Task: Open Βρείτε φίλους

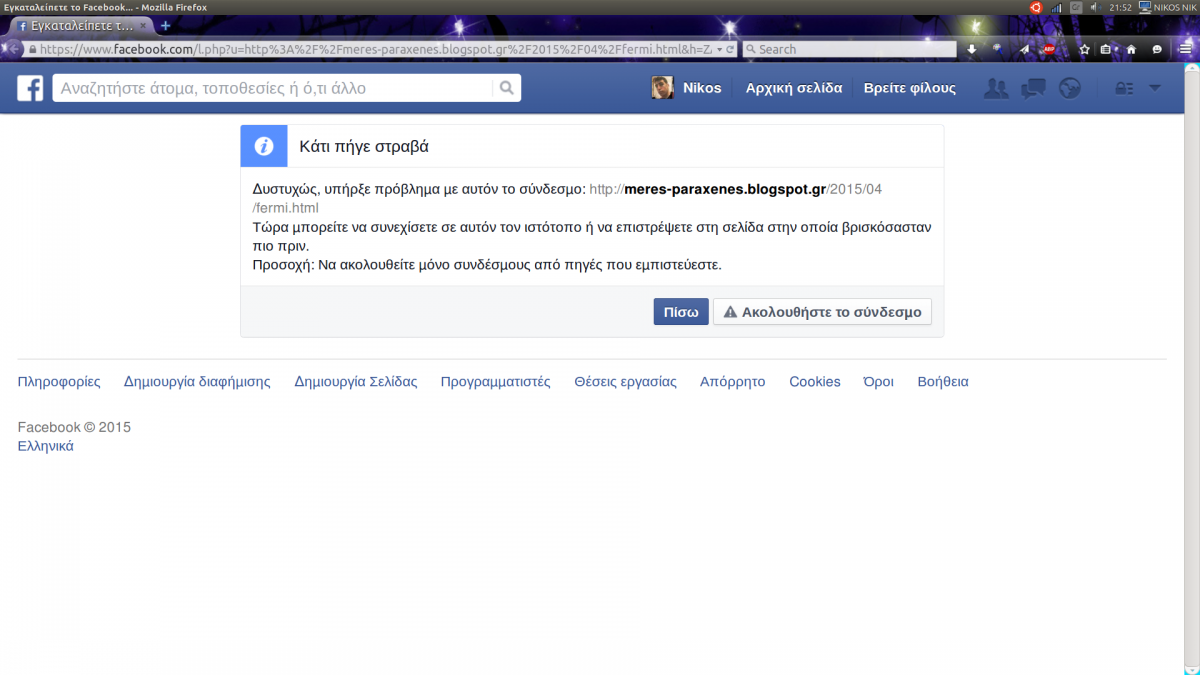Action: pos(910,88)
